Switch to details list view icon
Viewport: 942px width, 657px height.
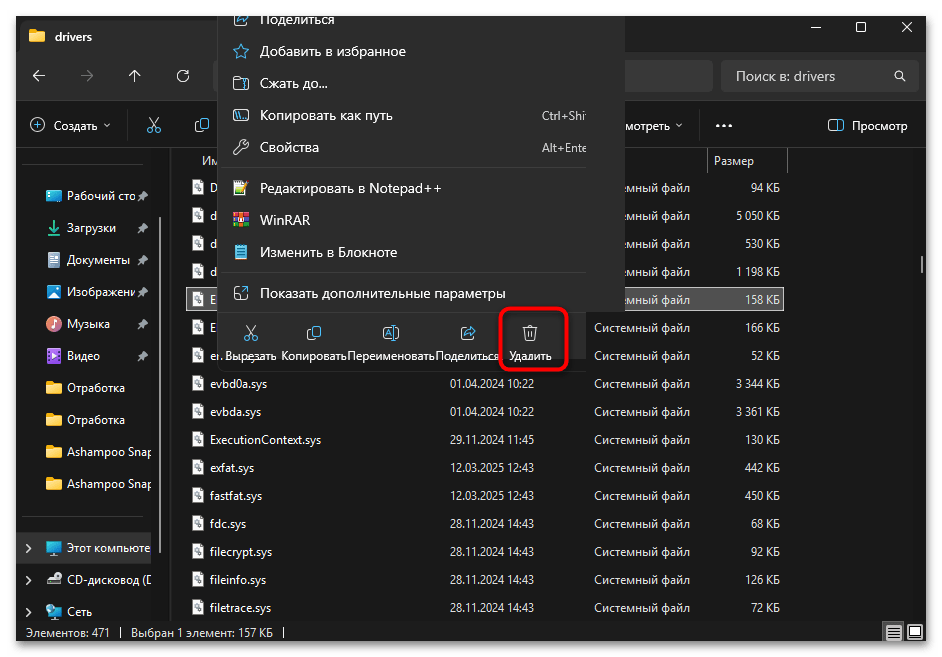coord(893,632)
